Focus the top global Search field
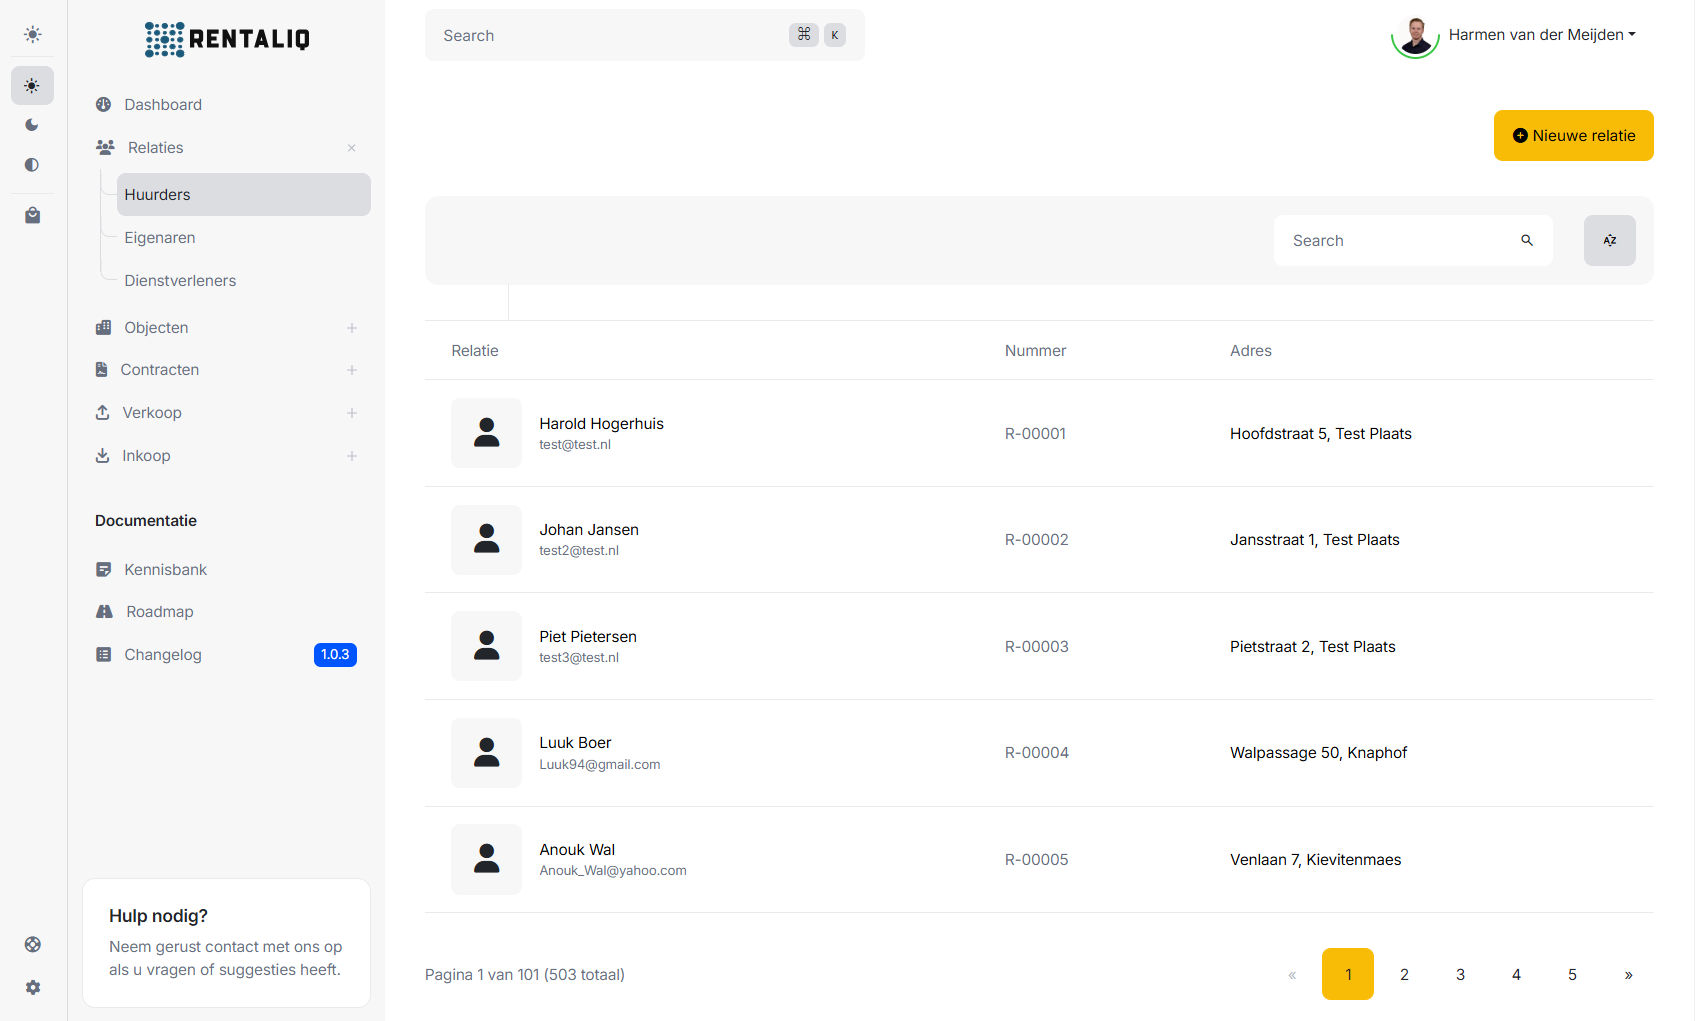 point(610,35)
